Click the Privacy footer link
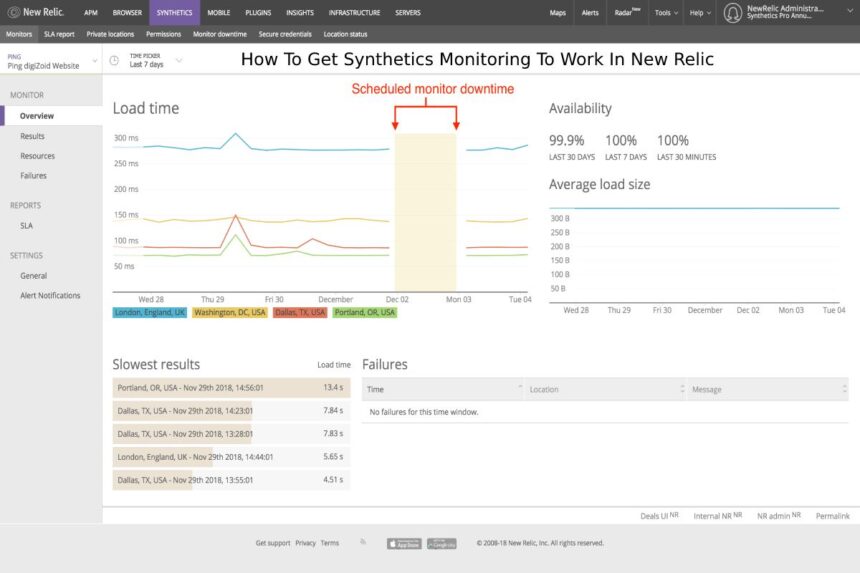Image resolution: width=860 pixels, height=573 pixels. tap(305, 543)
